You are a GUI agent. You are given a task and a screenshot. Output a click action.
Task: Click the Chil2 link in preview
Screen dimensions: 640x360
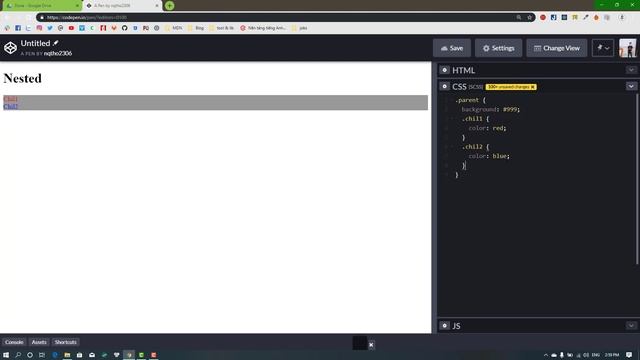[x=10, y=106]
